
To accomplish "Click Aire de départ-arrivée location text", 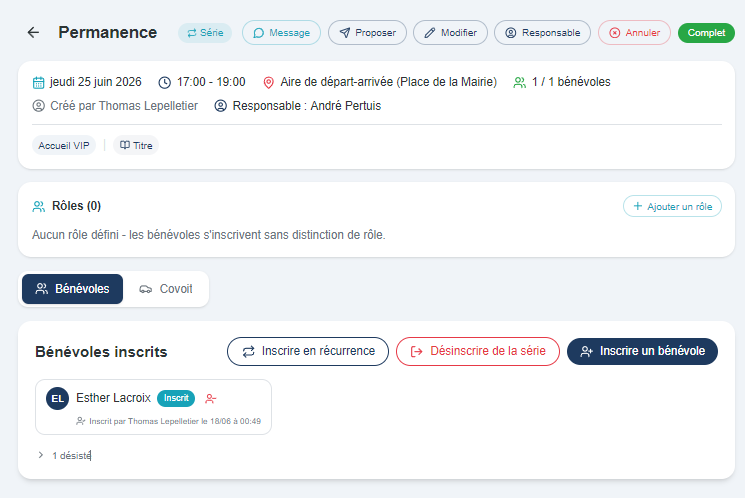I will pos(389,82).
